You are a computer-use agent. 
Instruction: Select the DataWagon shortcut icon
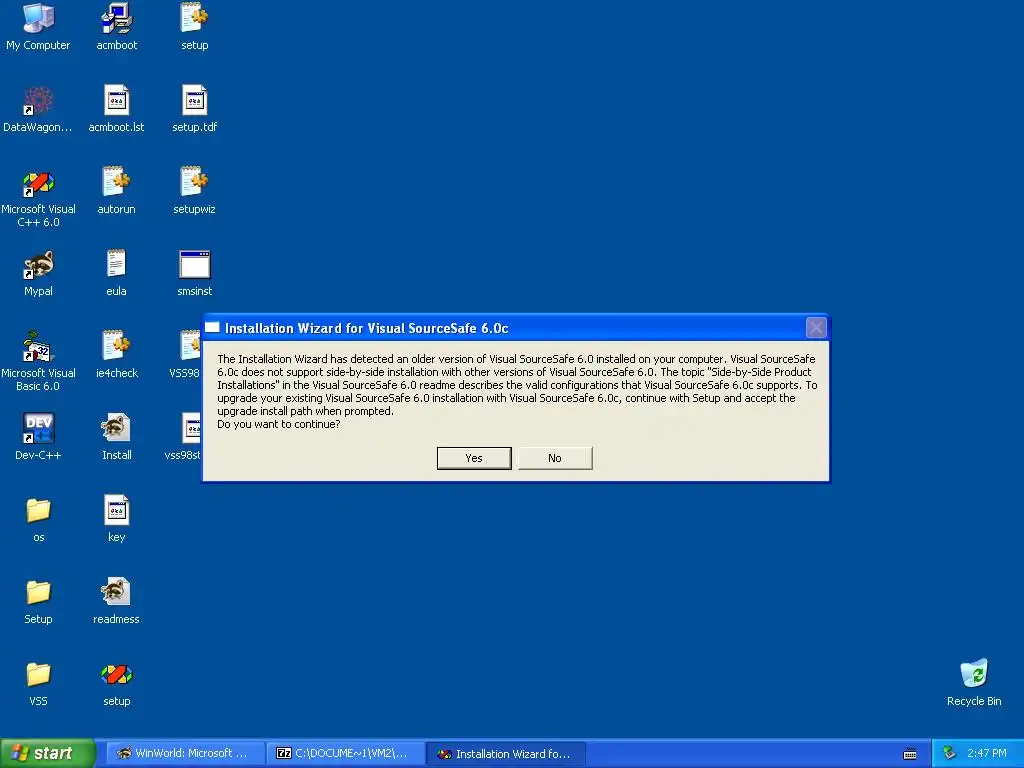[x=38, y=108]
